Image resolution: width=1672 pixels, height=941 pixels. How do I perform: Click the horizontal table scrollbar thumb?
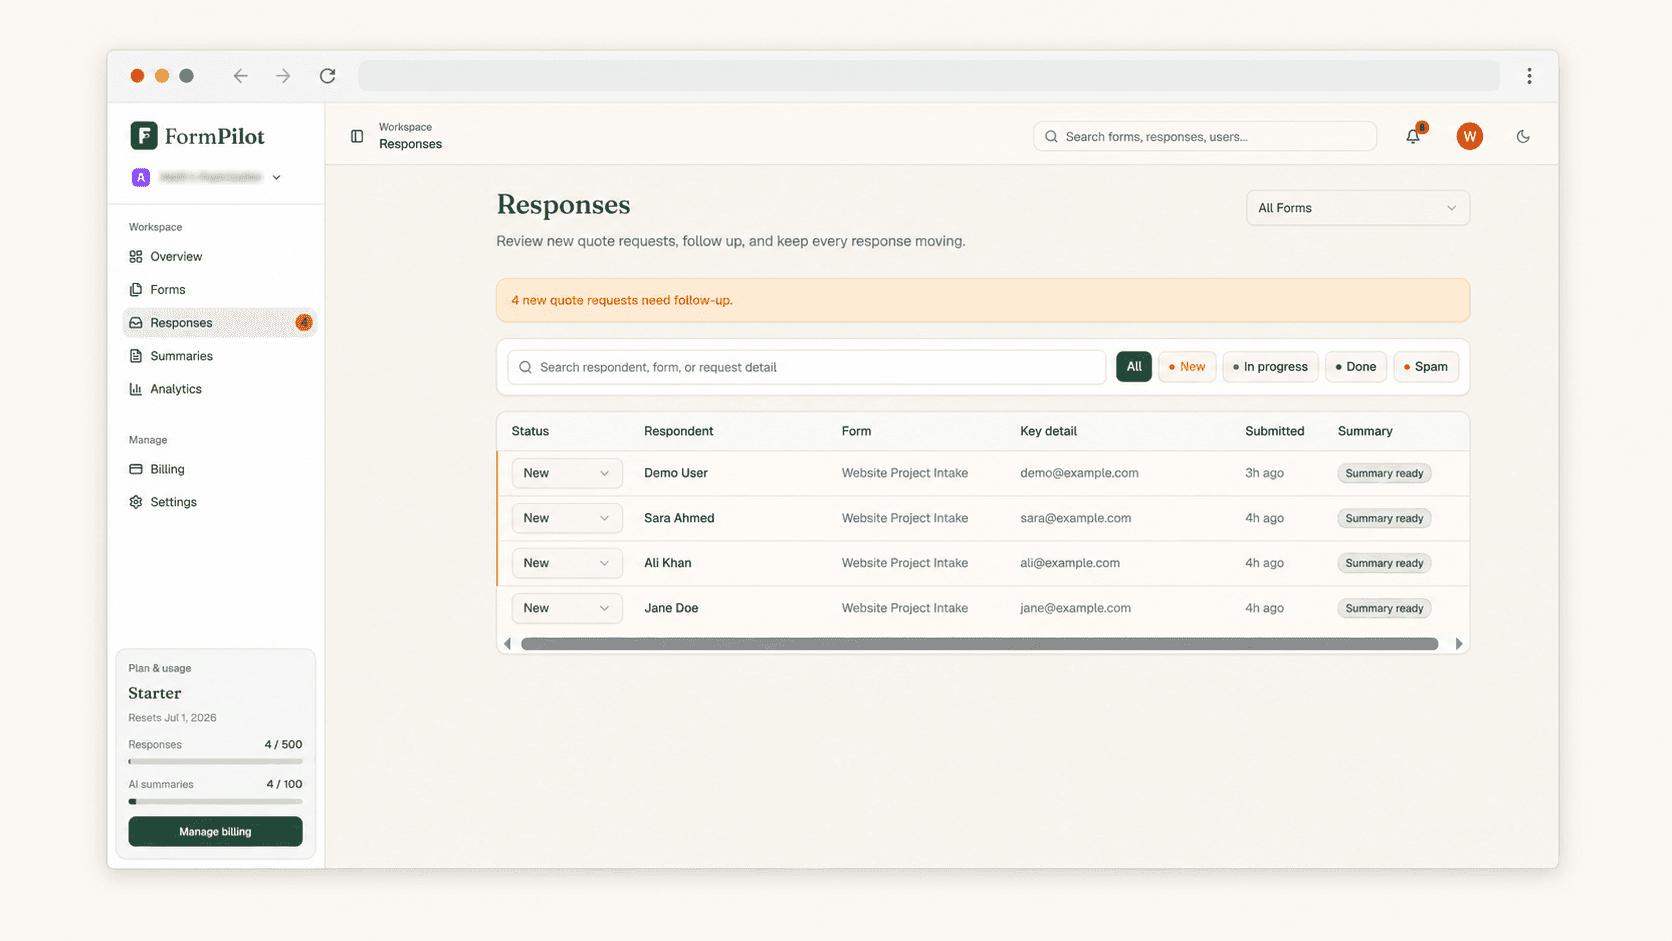(x=980, y=644)
